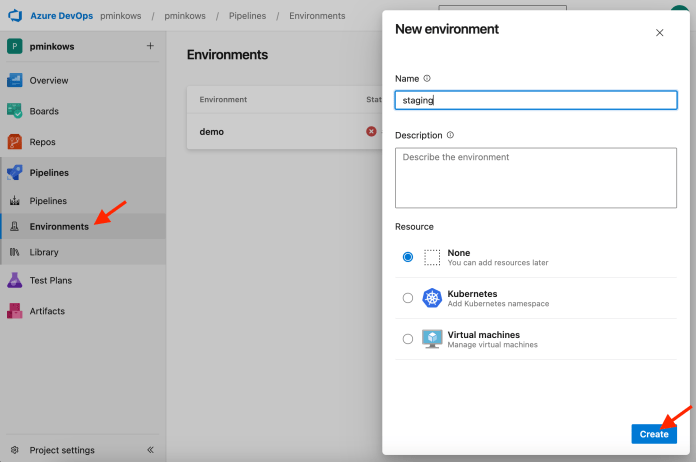This screenshot has height=462, width=696.
Task: Click the Project settings gear icon
Action: tap(15, 450)
